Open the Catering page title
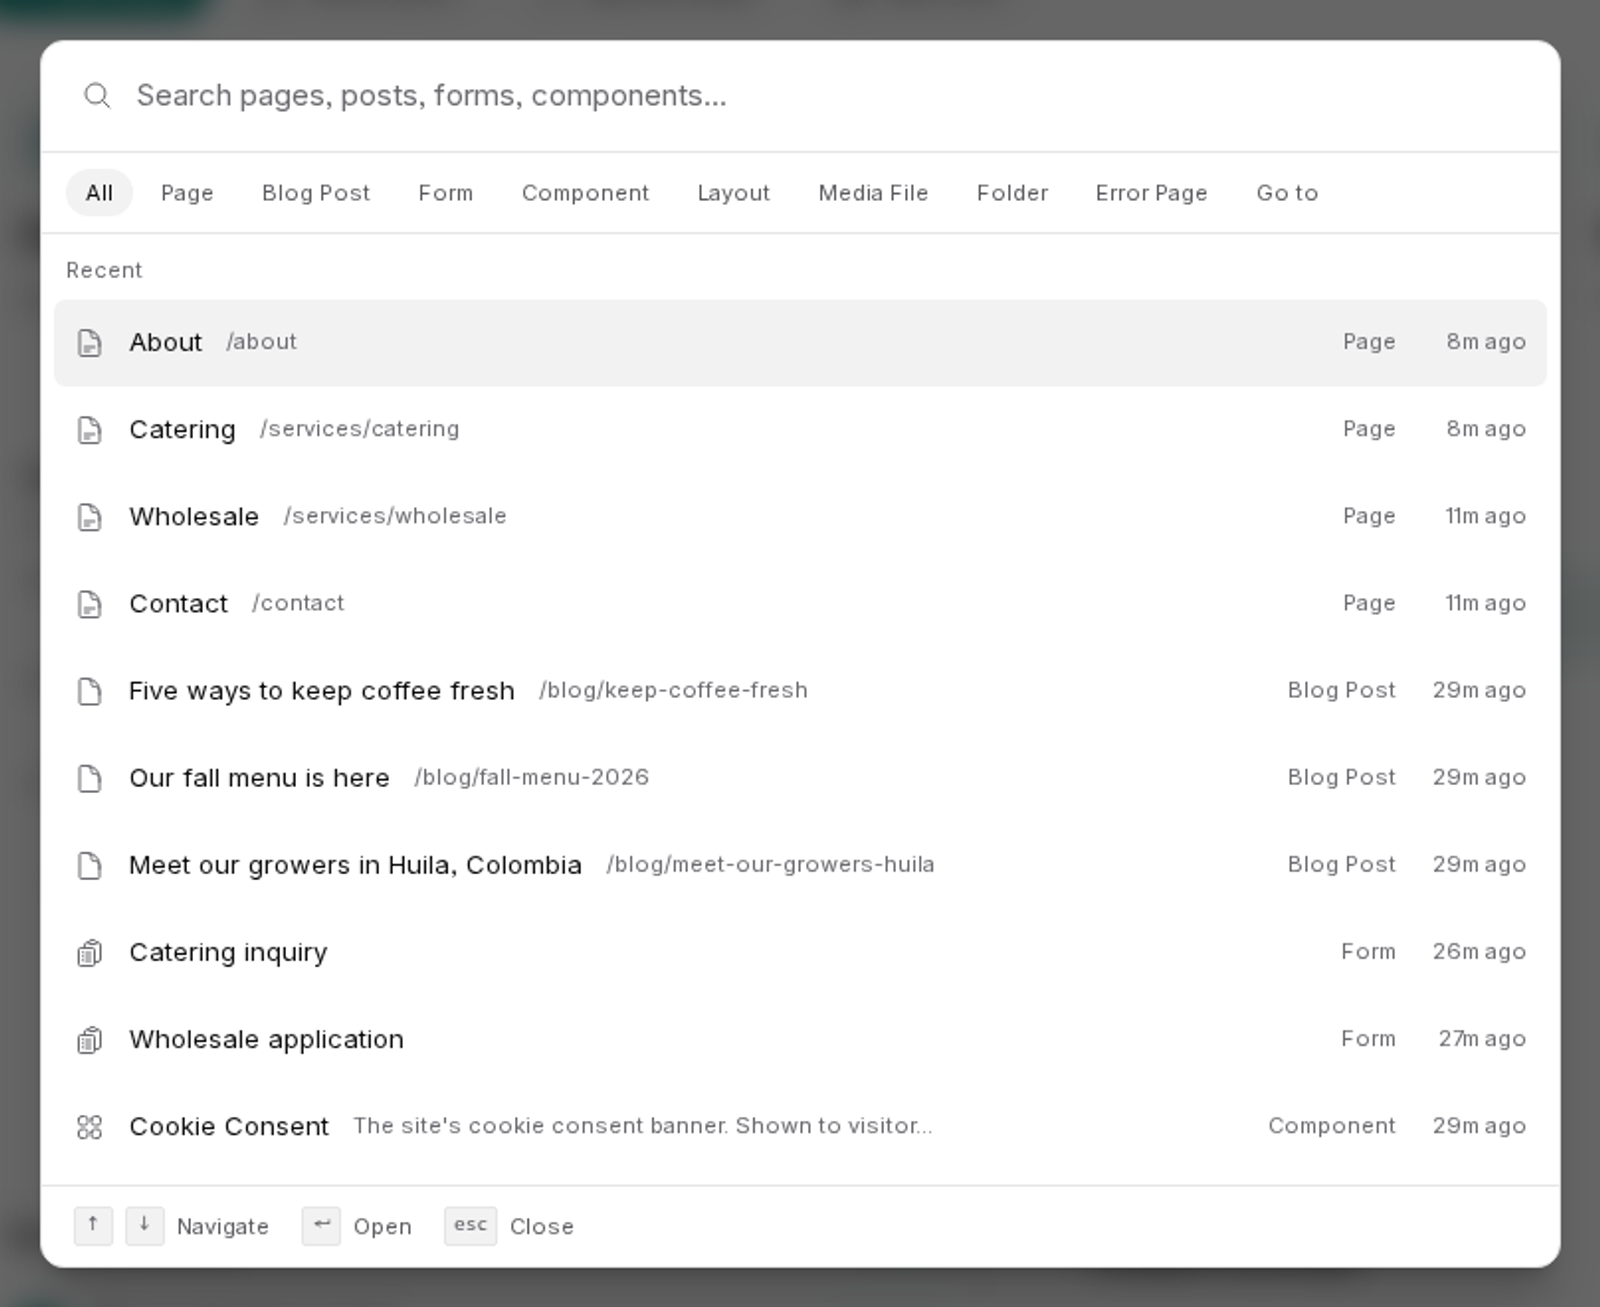Screen dimensions: 1600x1307 coord(182,430)
